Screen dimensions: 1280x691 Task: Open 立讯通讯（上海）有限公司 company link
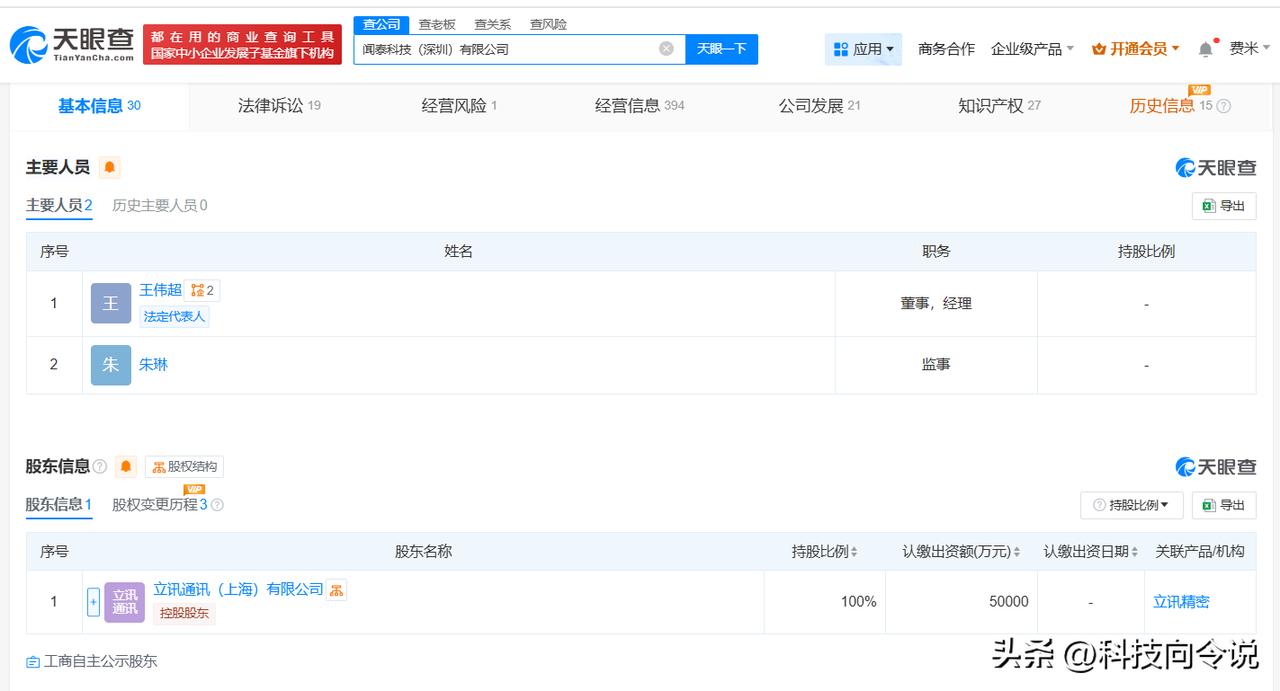click(238, 589)
